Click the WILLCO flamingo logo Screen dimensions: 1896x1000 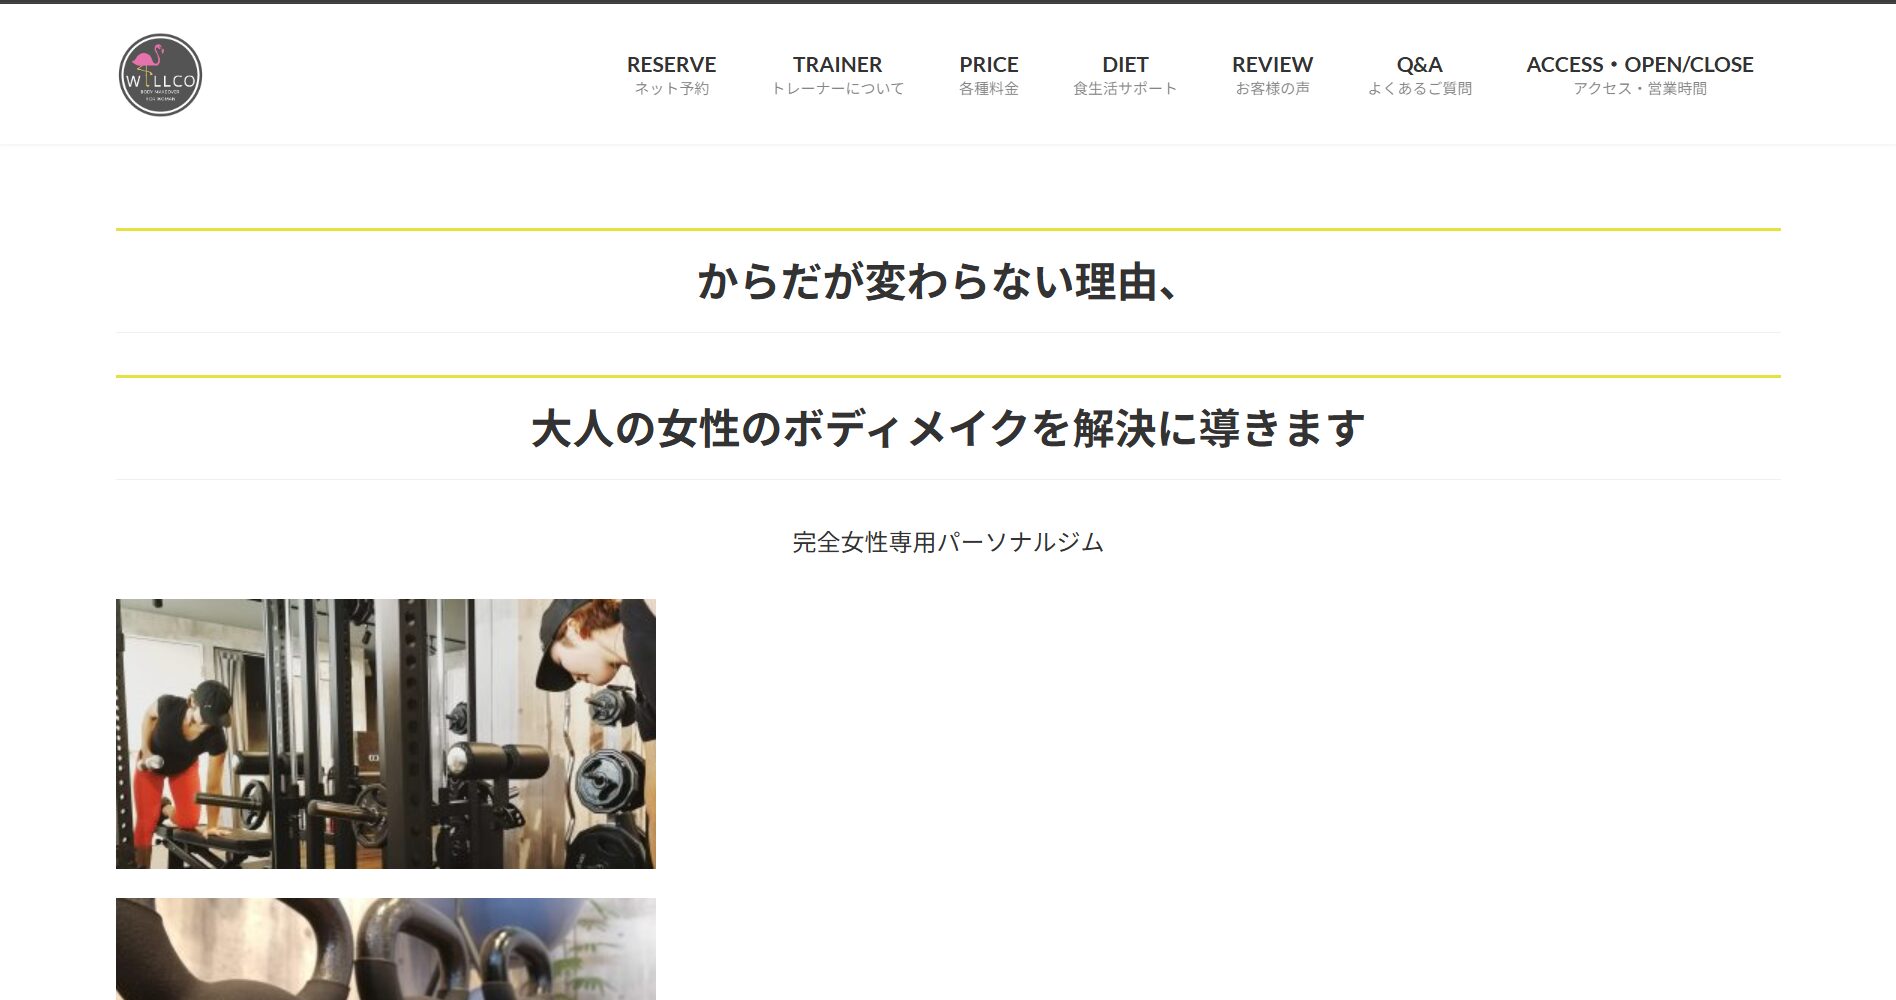pos(160,75)
